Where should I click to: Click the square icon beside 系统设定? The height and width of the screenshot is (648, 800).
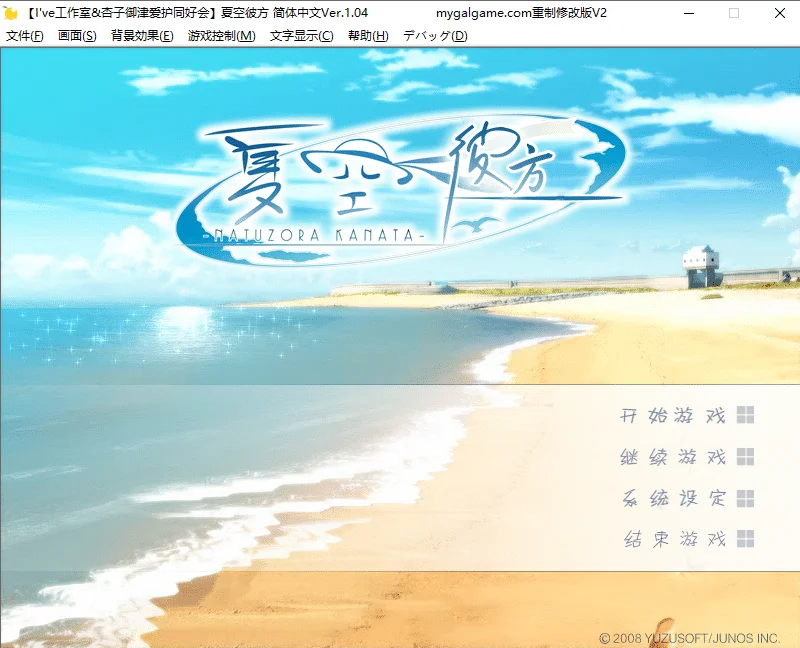pos(745,499)
